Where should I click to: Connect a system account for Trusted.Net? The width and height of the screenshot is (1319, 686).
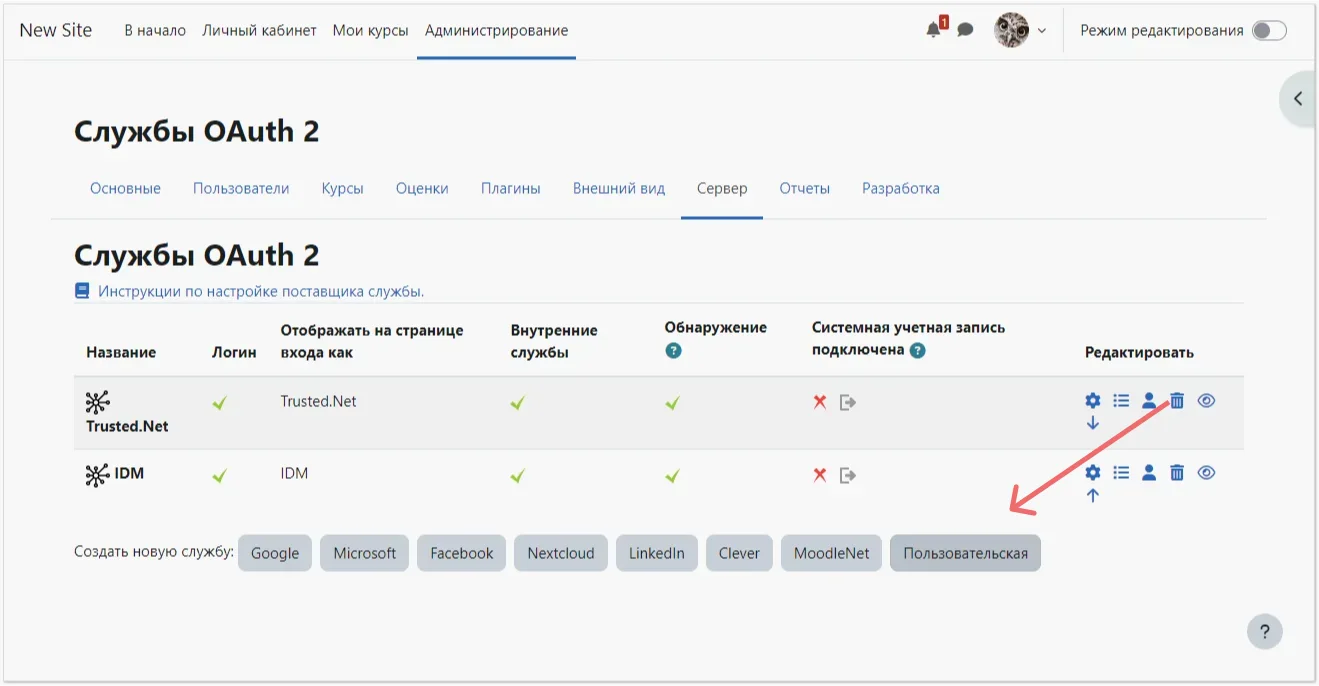(x=1149, y=400)
